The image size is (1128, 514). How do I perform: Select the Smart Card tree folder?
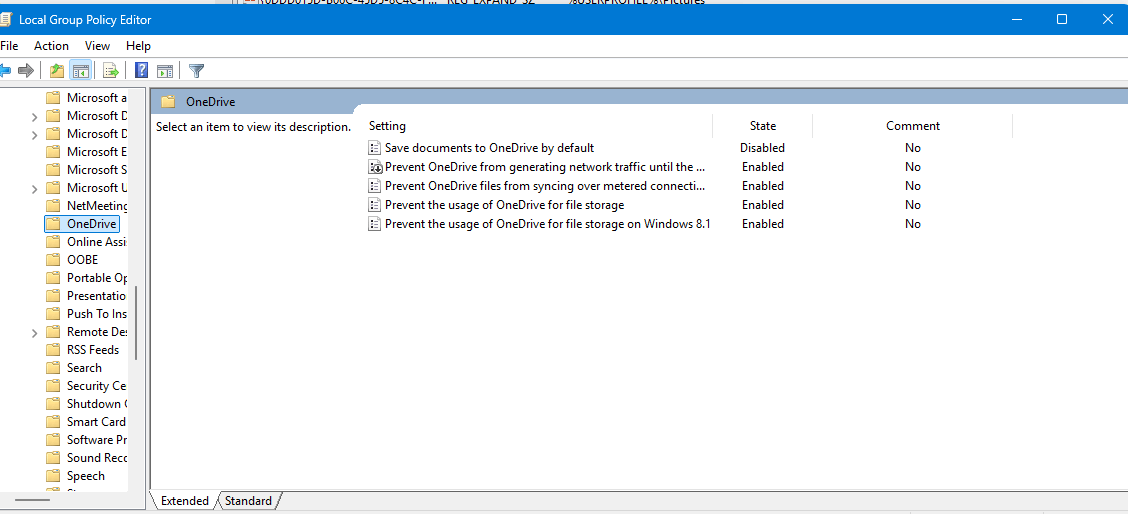87,422
